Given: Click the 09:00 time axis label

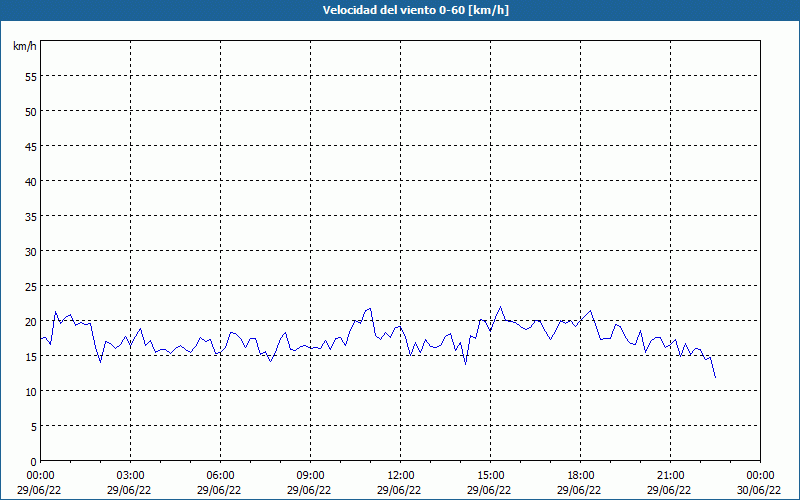Looking at the screenshot, I should point(310,475).
